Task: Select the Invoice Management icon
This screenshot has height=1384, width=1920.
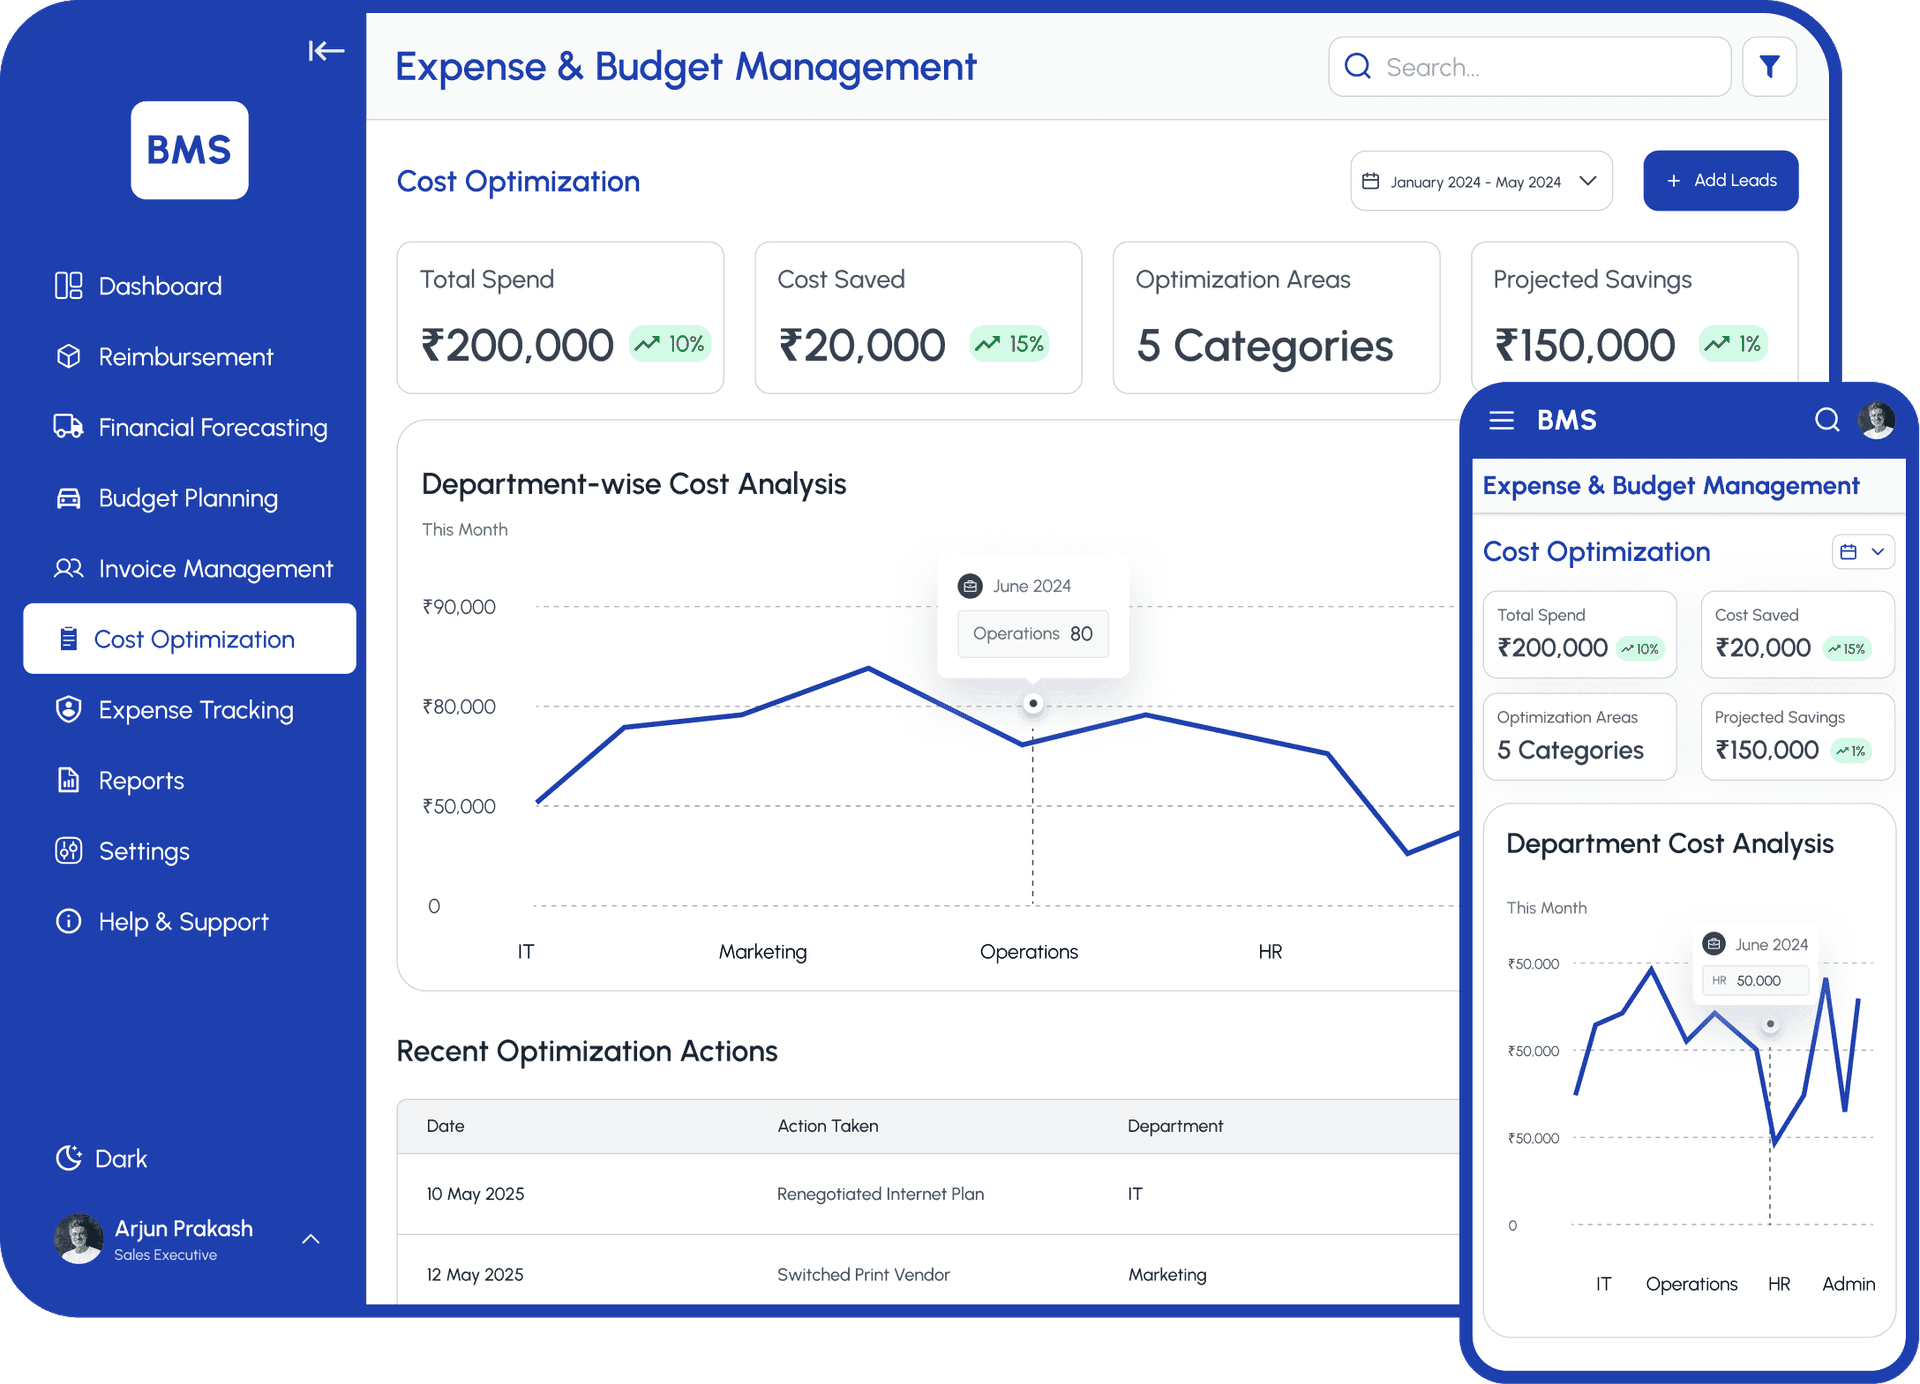Action: coord(68,568)
